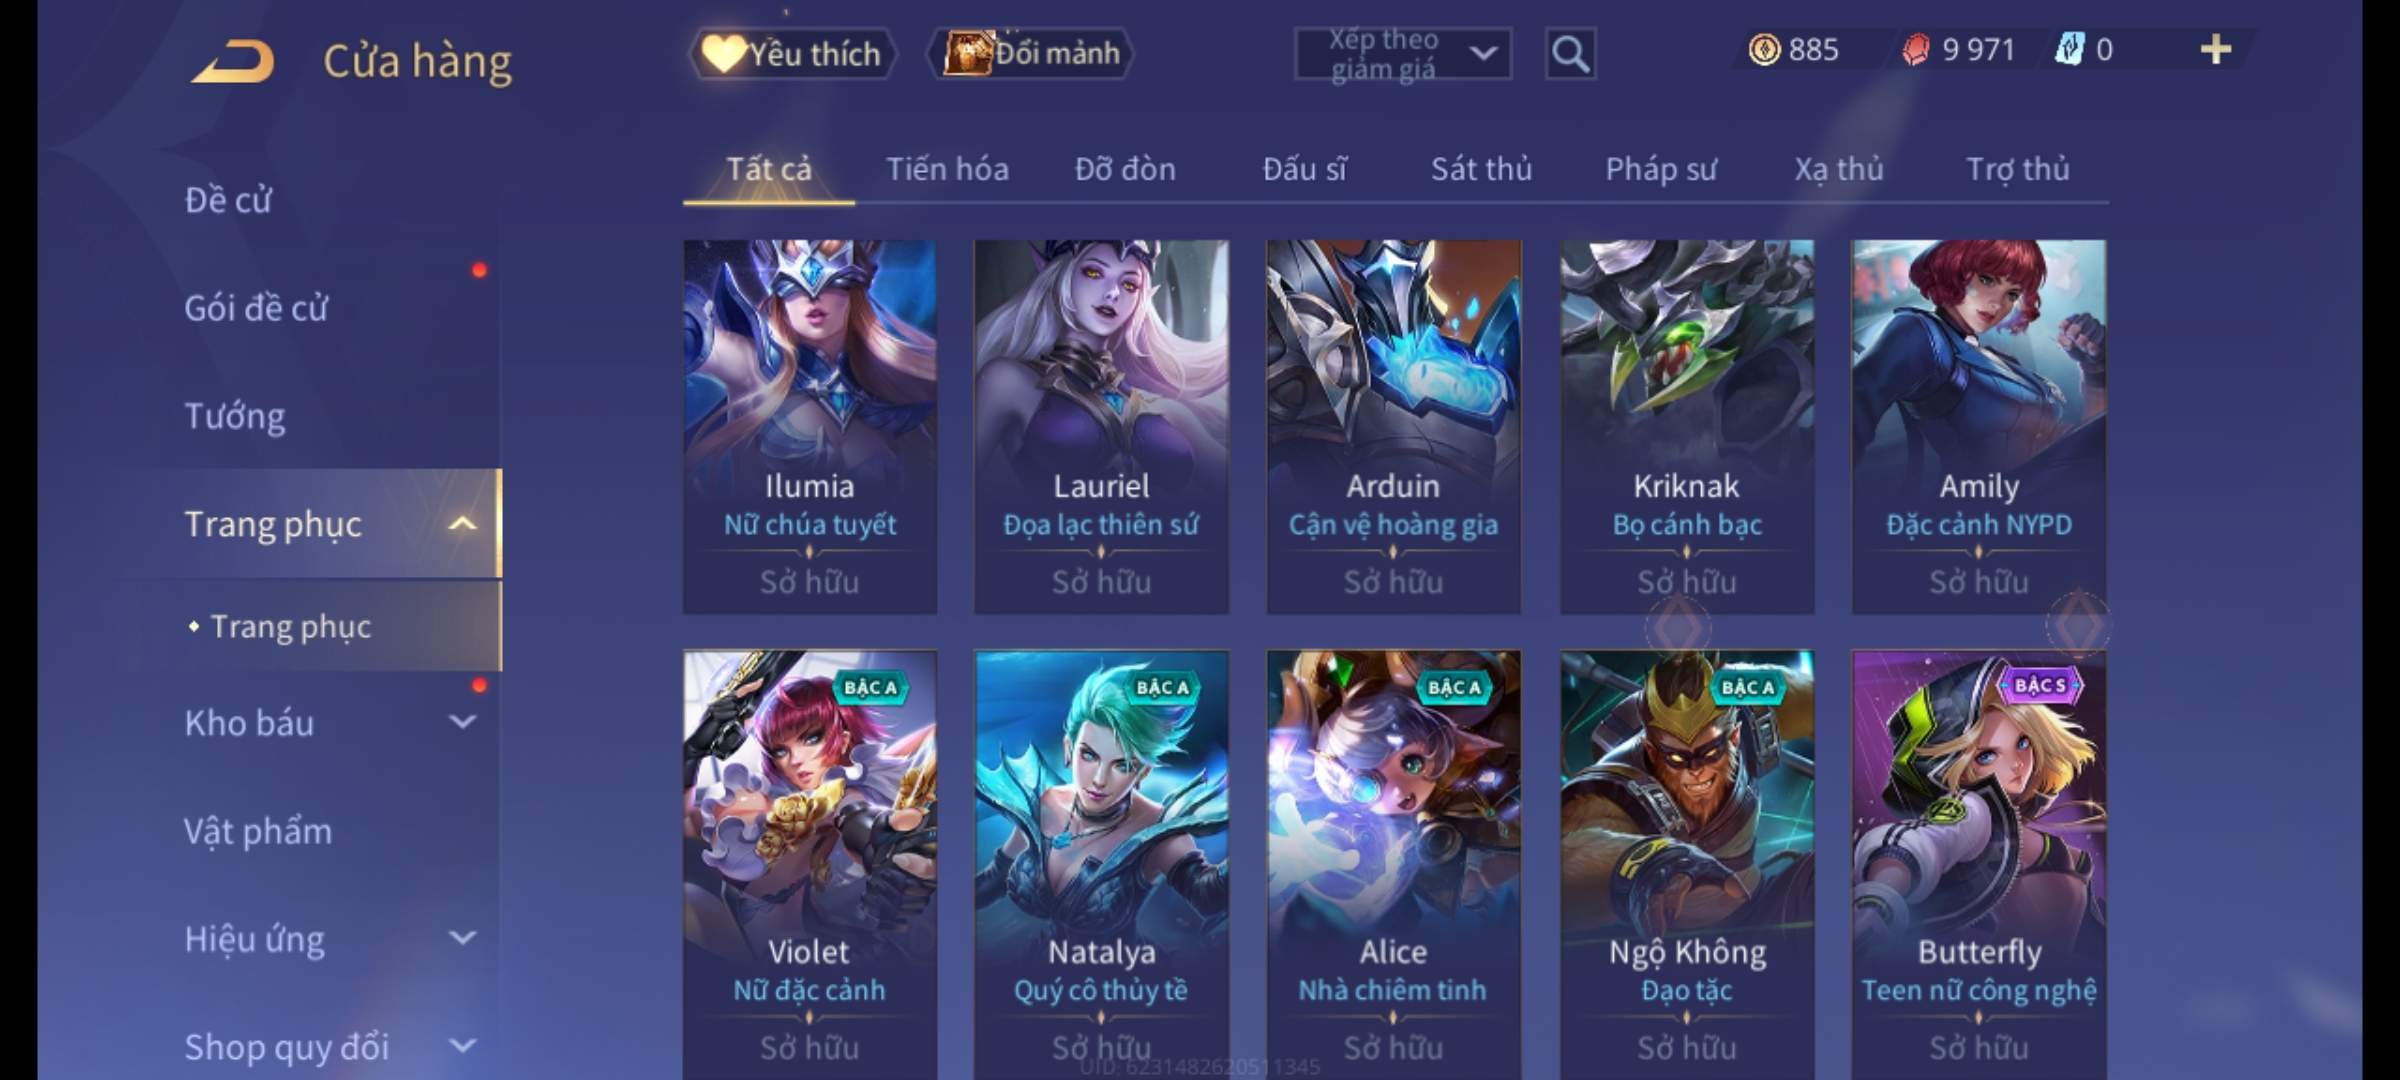Tap the back arrow icon

234,61
